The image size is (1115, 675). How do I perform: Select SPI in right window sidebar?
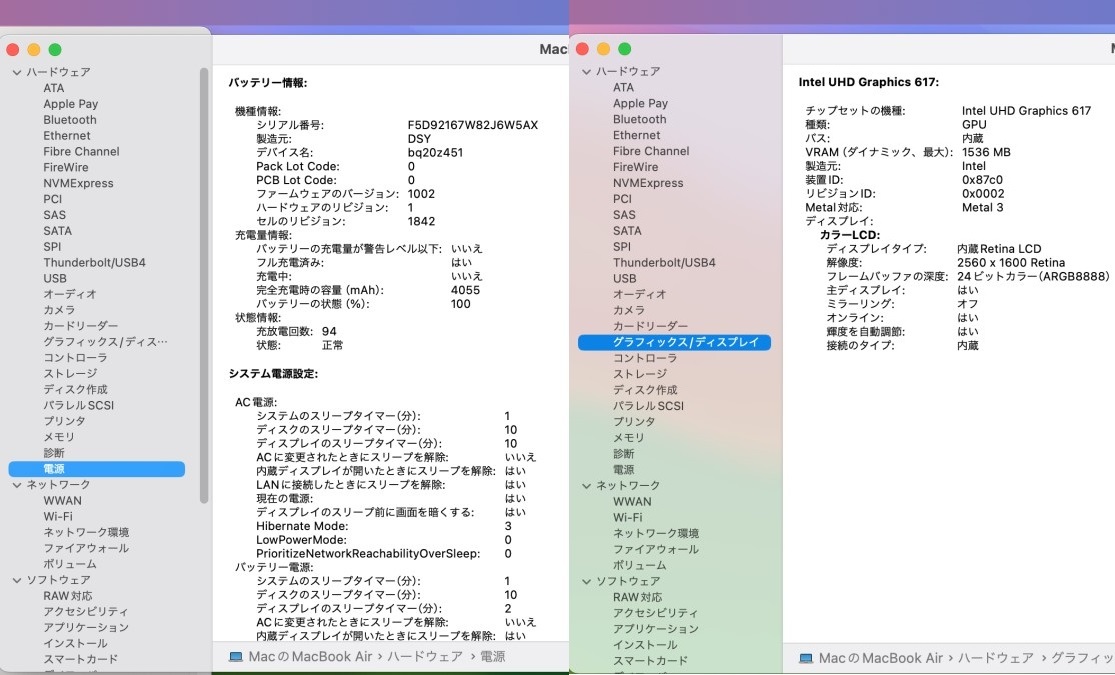pos(621,247)
